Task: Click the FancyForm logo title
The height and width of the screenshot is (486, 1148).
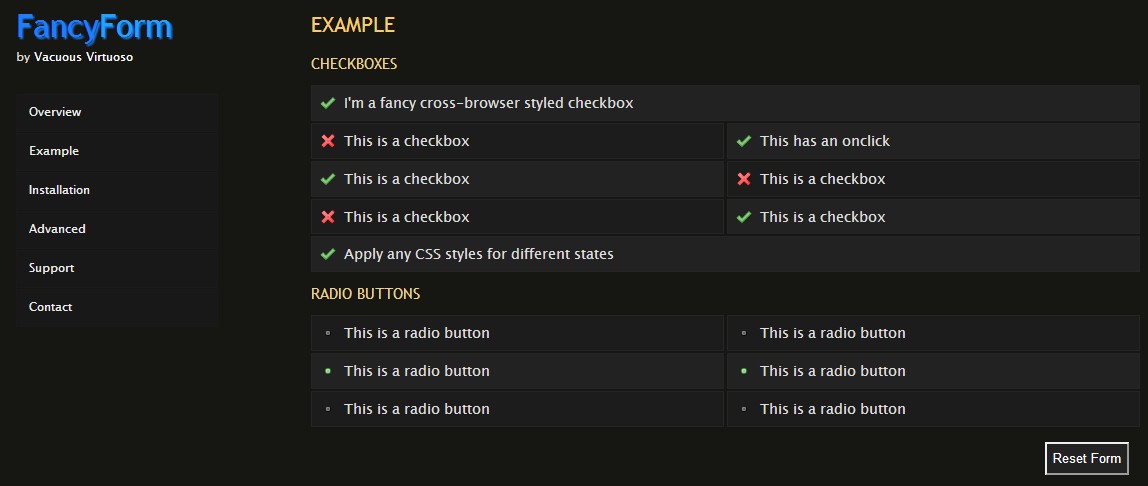Action: 95,27
